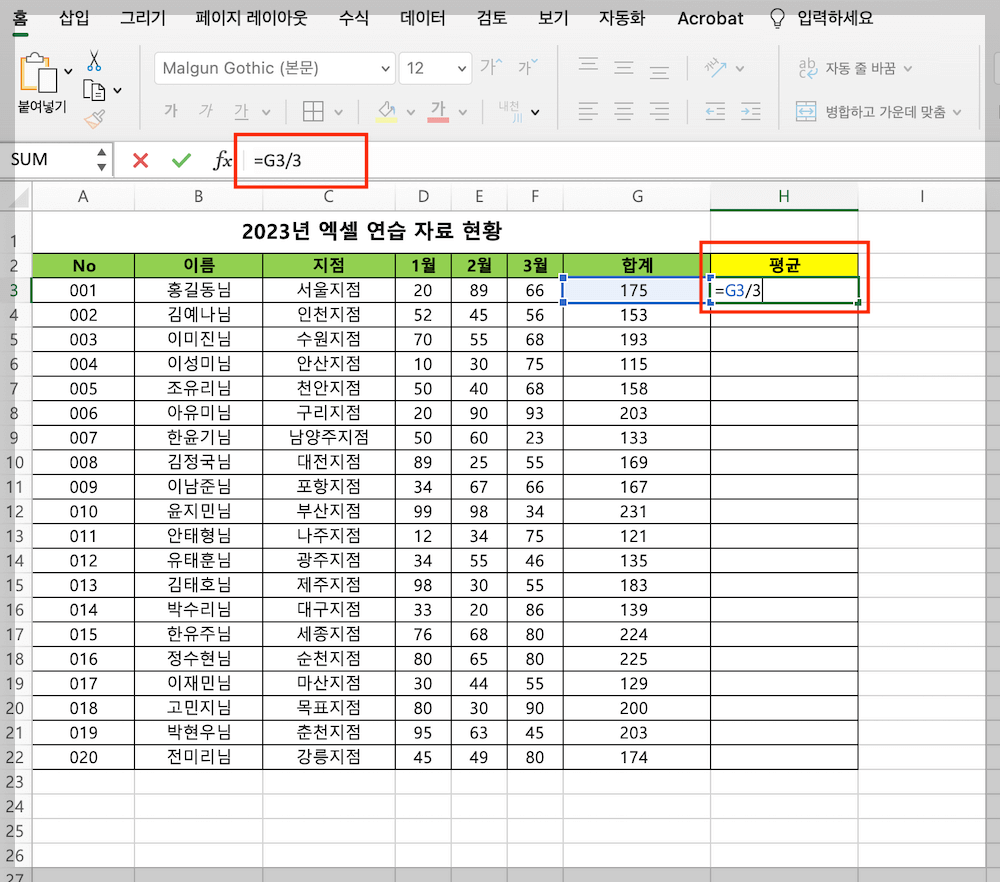Open the fill color bucket swatch
This screenshot has width=1000, height=882.
click(x=388, y=112)
